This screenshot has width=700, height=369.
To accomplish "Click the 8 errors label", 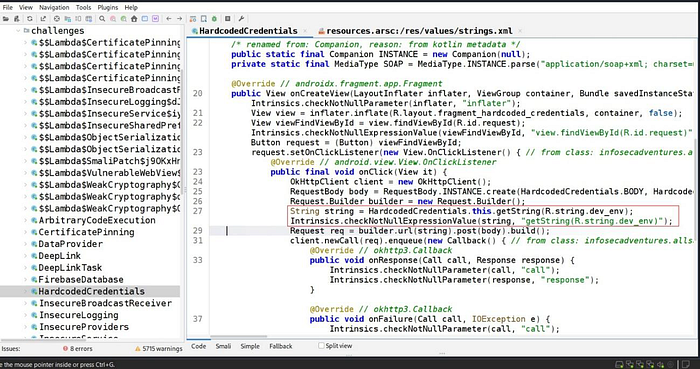I will (81, 348).
